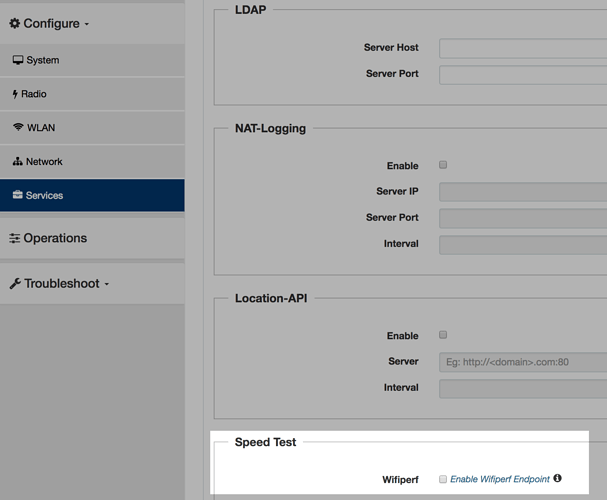Tick the Enable Wifiperf Endpoint checkbox
Screen dimensions: 607x500
[x=443, y=479]
